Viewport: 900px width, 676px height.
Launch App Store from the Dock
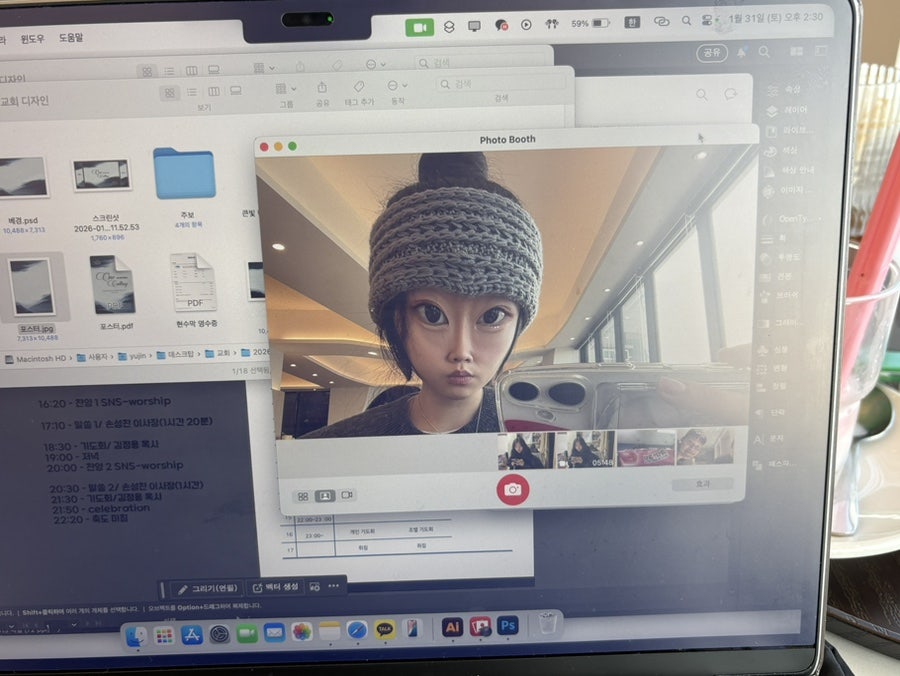click(x=192, y=635)
